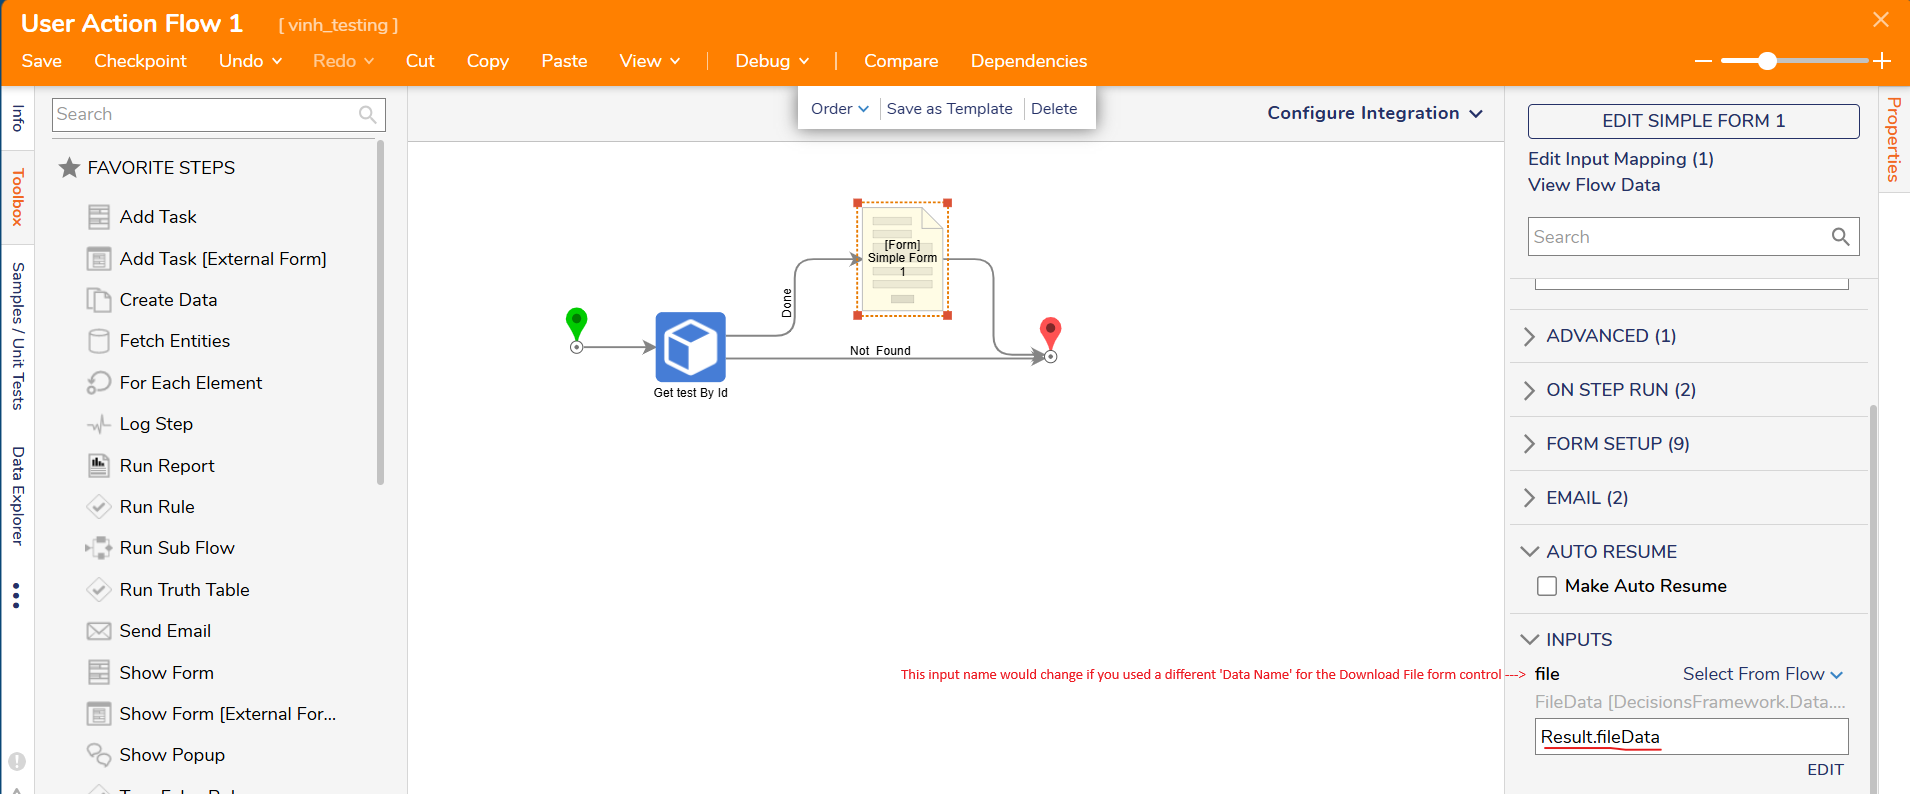Select the Simple Form 1 step icon

902,259
